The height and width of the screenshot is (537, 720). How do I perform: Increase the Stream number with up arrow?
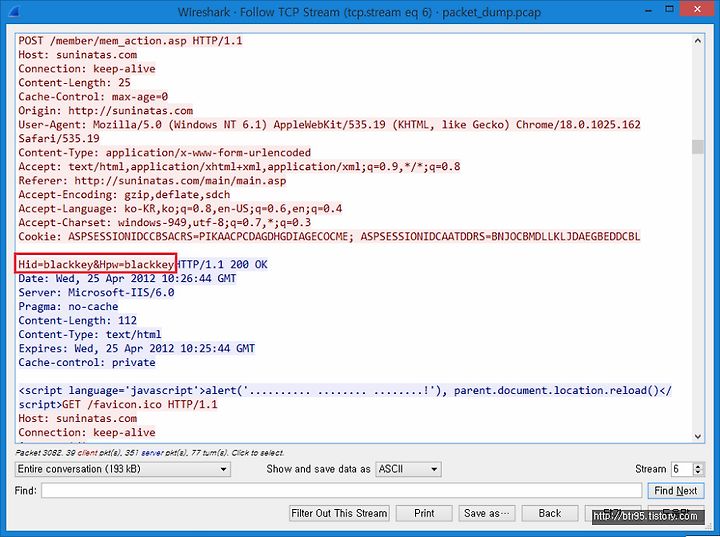(x=698, y=466)
